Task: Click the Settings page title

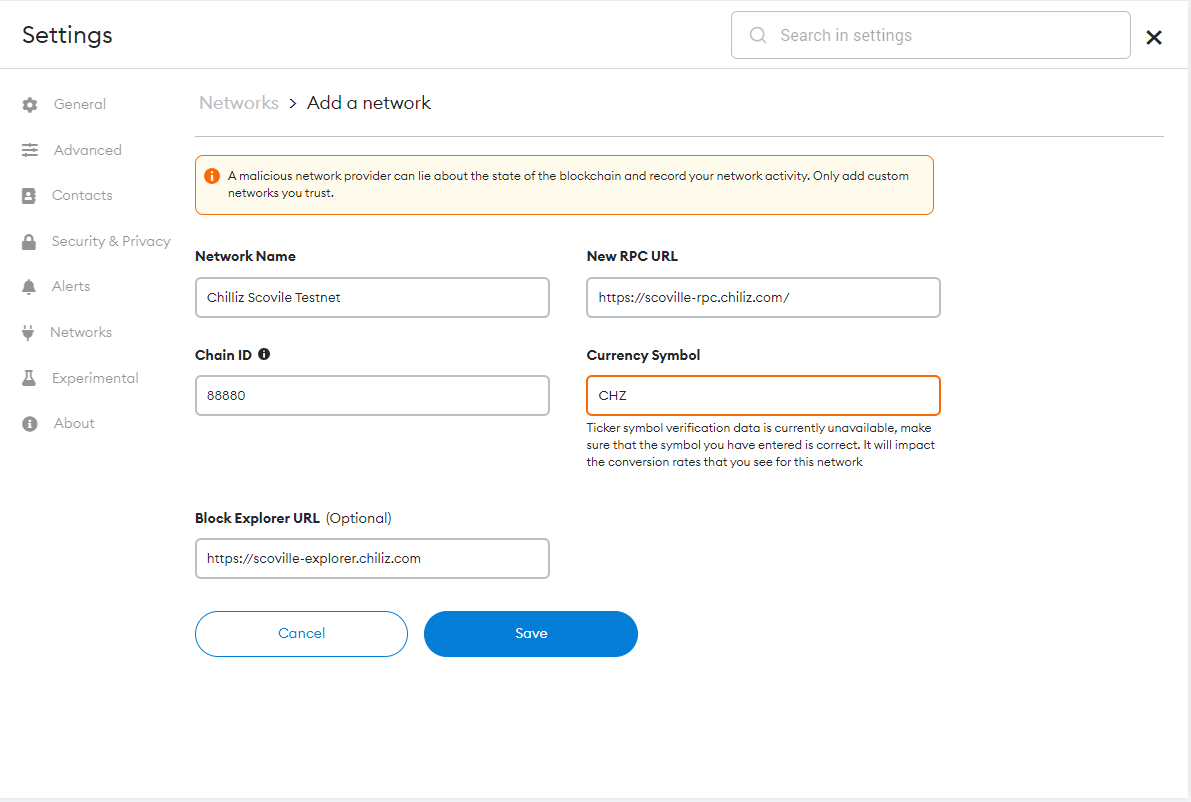Action: 67,35
